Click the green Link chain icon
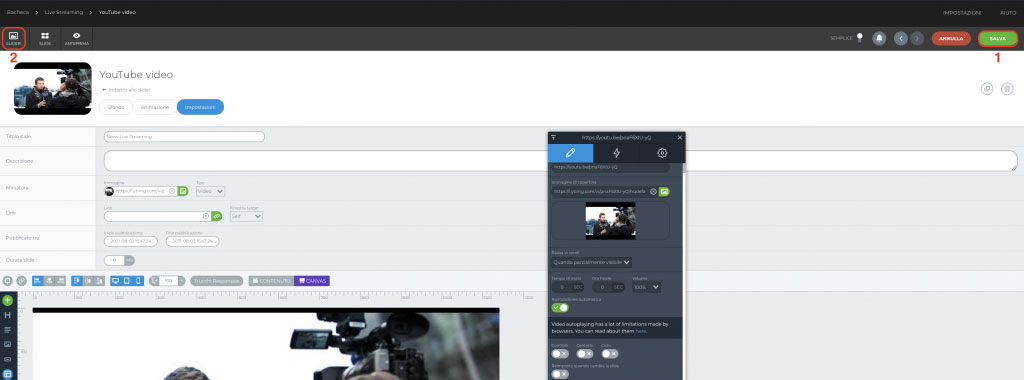The height and width of the screenshot is (380, 1024). 217,216
